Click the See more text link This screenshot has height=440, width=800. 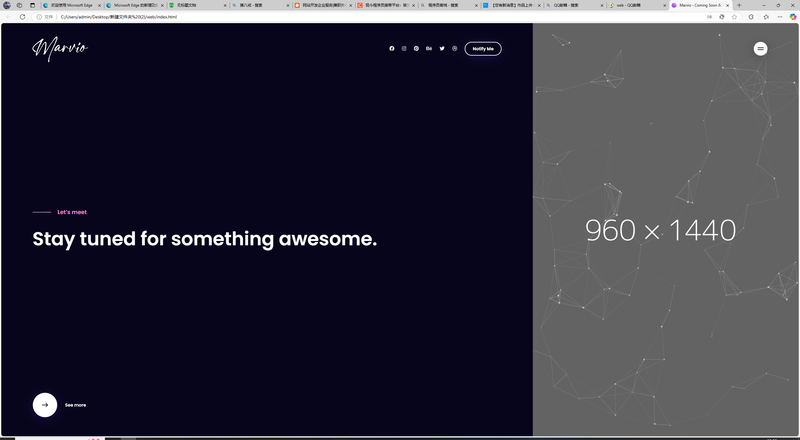tap(76, 405)
